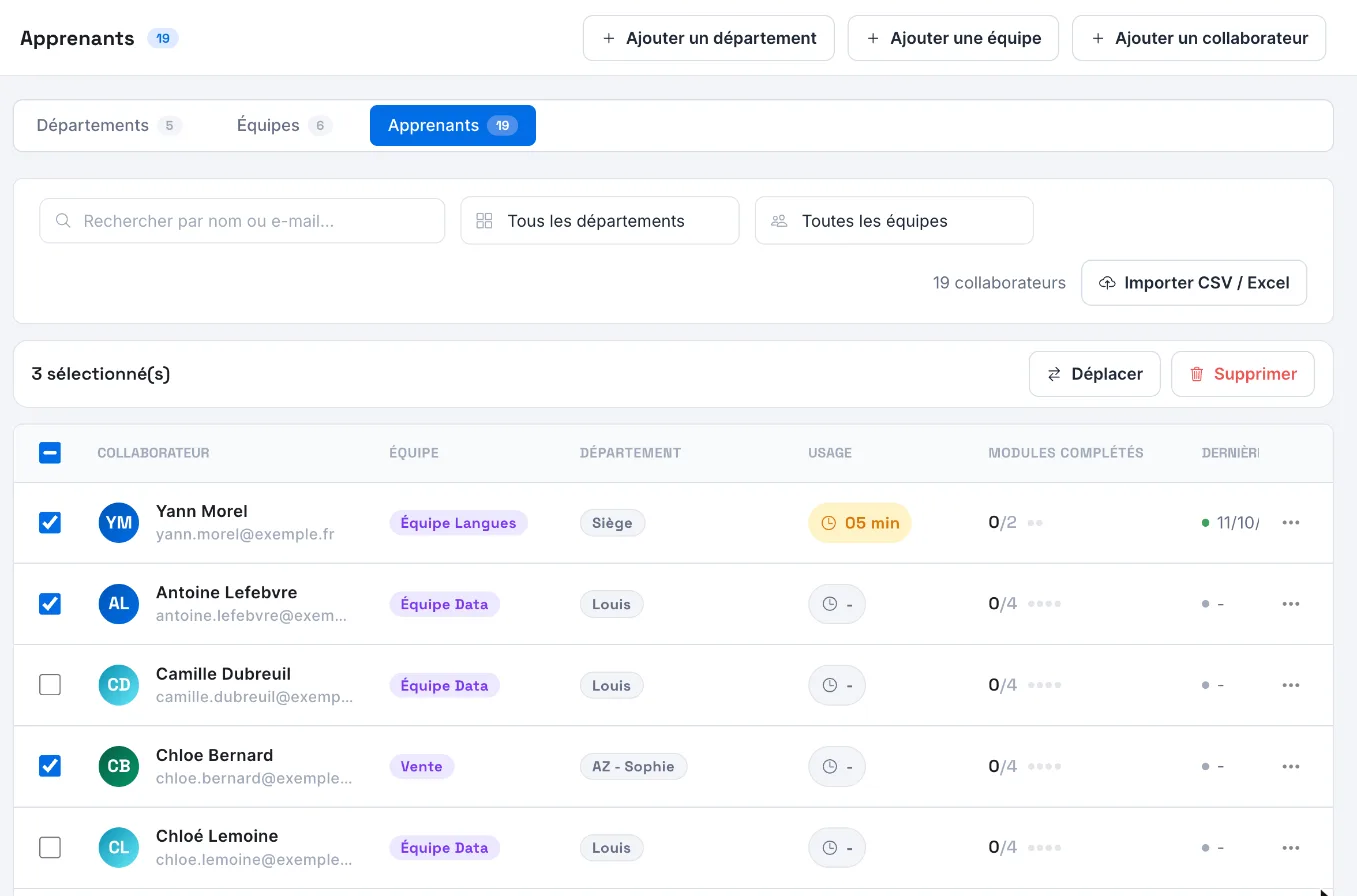The image size is (1357, 896).
Task: Open the Toutes les équipes filter
Action: coord(894,221)
